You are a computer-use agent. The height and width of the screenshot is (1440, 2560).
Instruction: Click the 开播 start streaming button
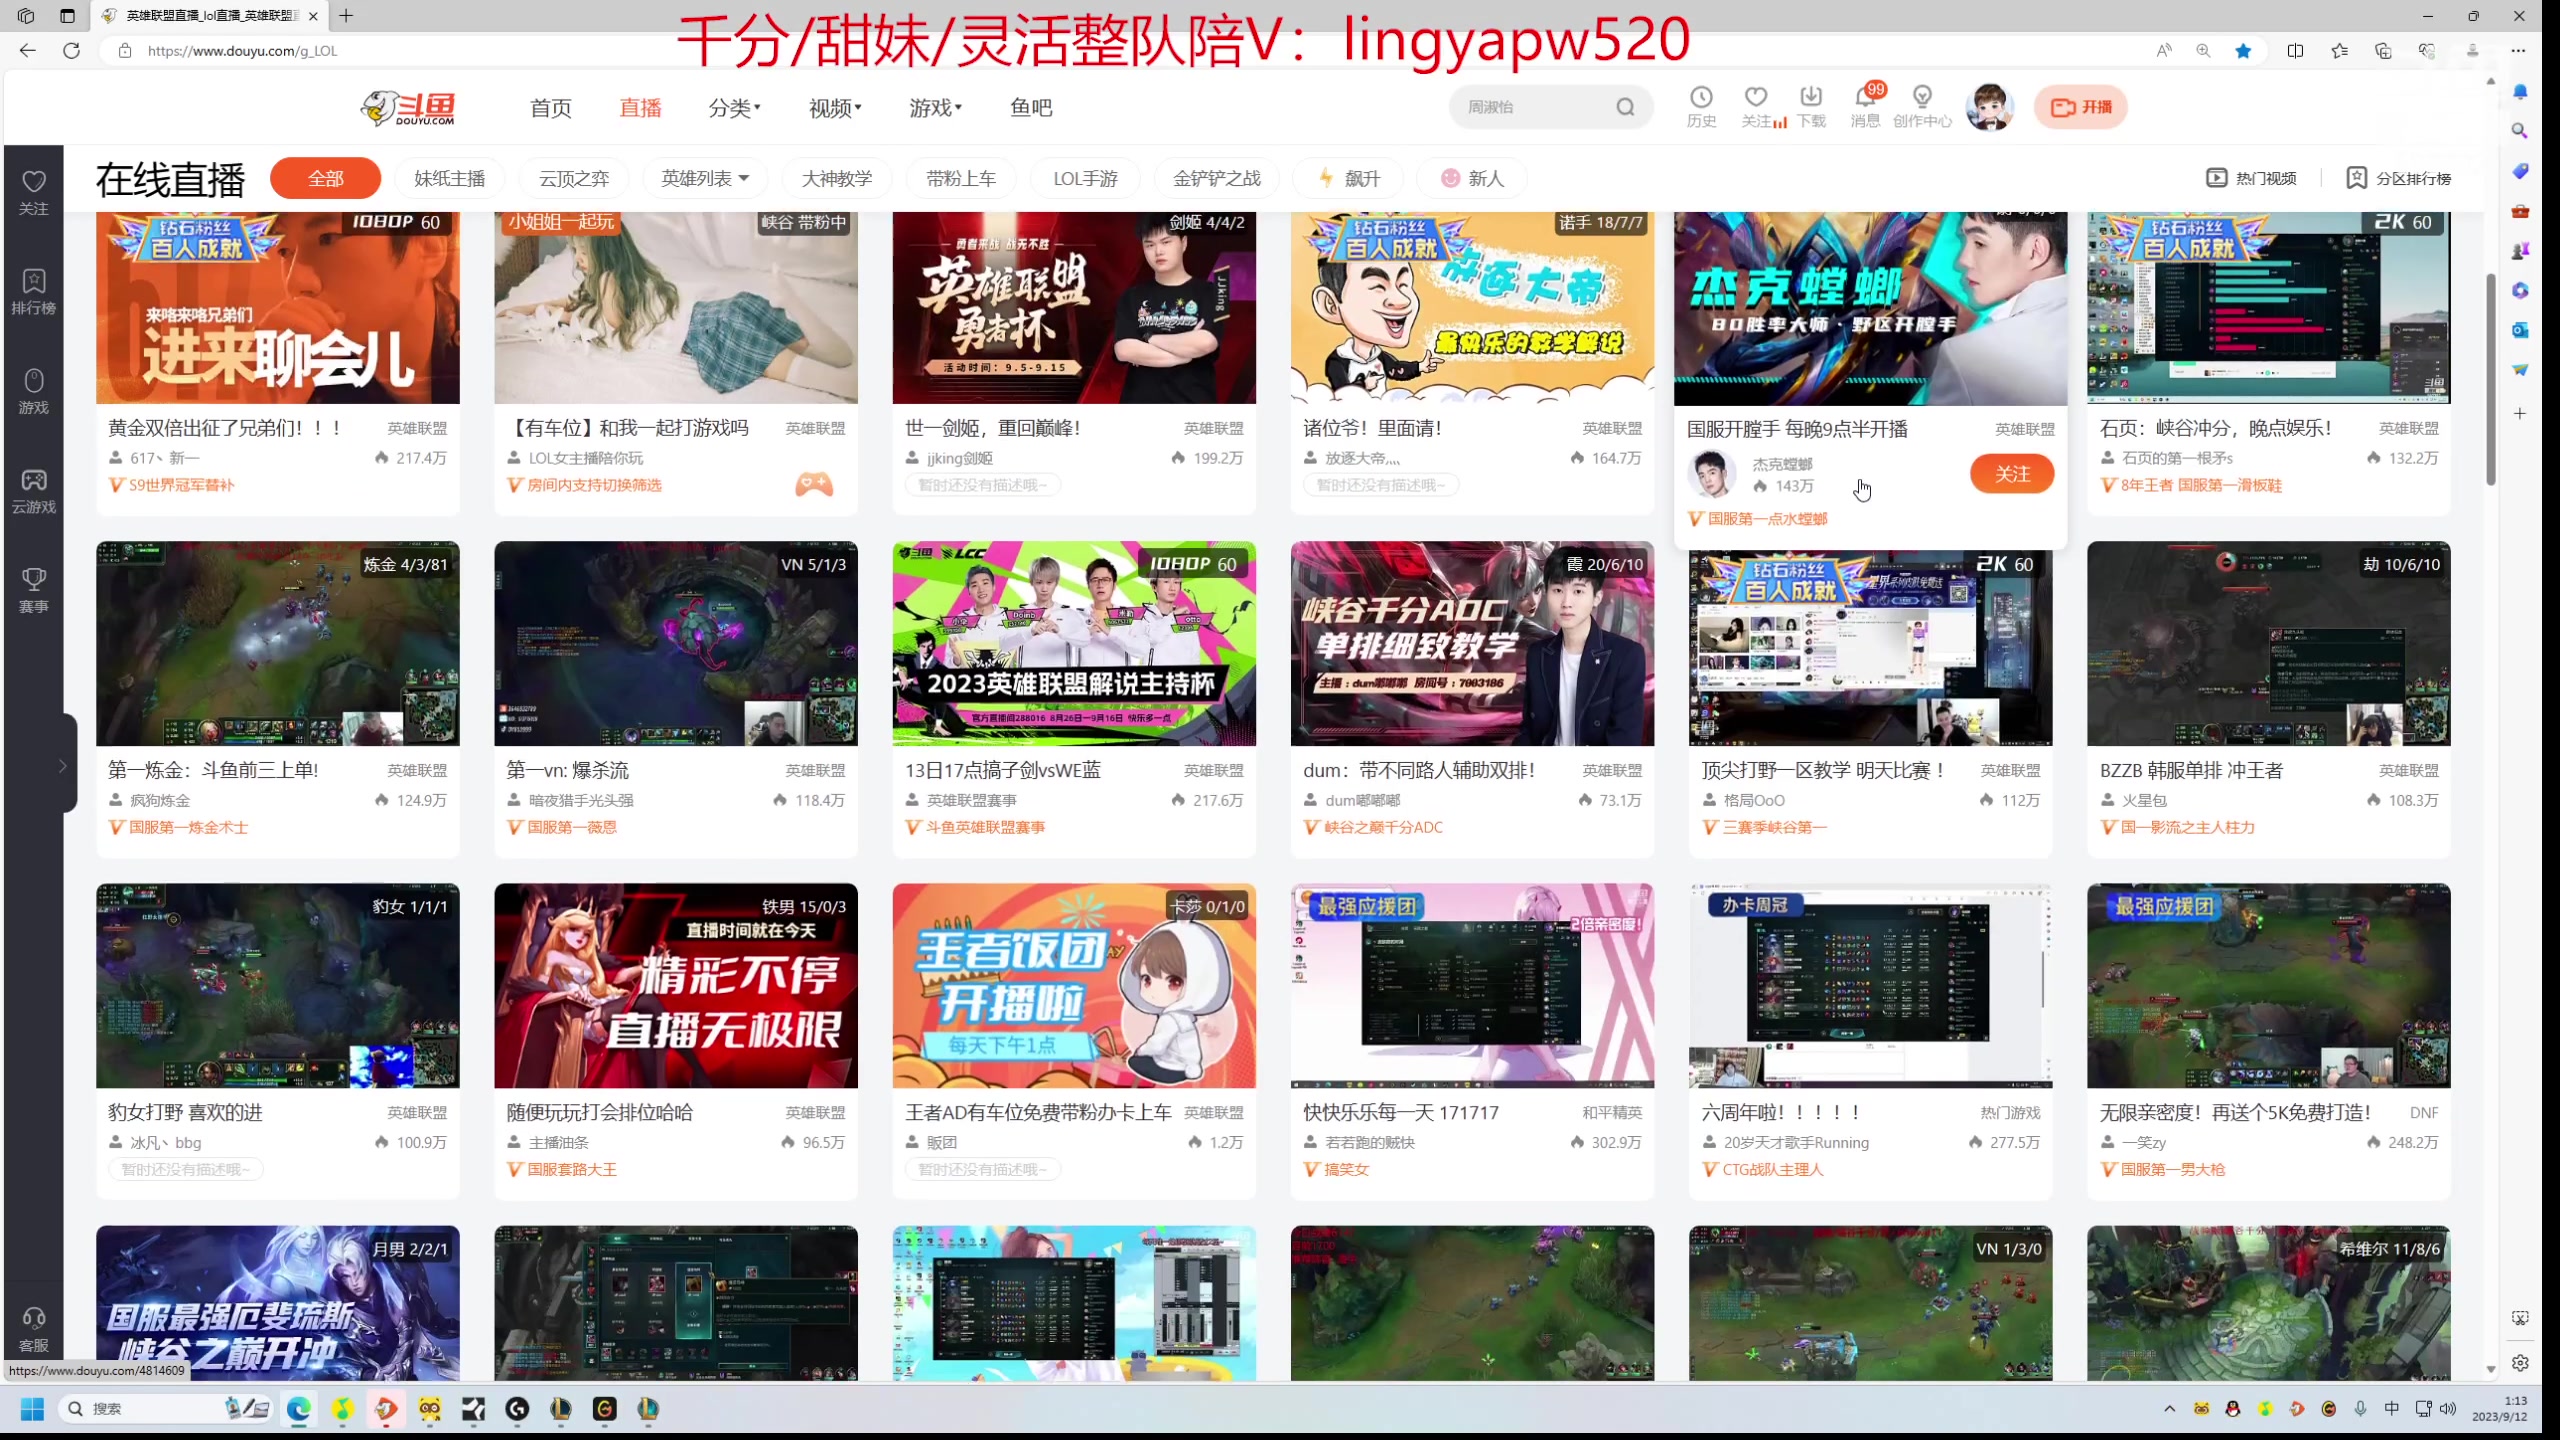point(2080,107)
